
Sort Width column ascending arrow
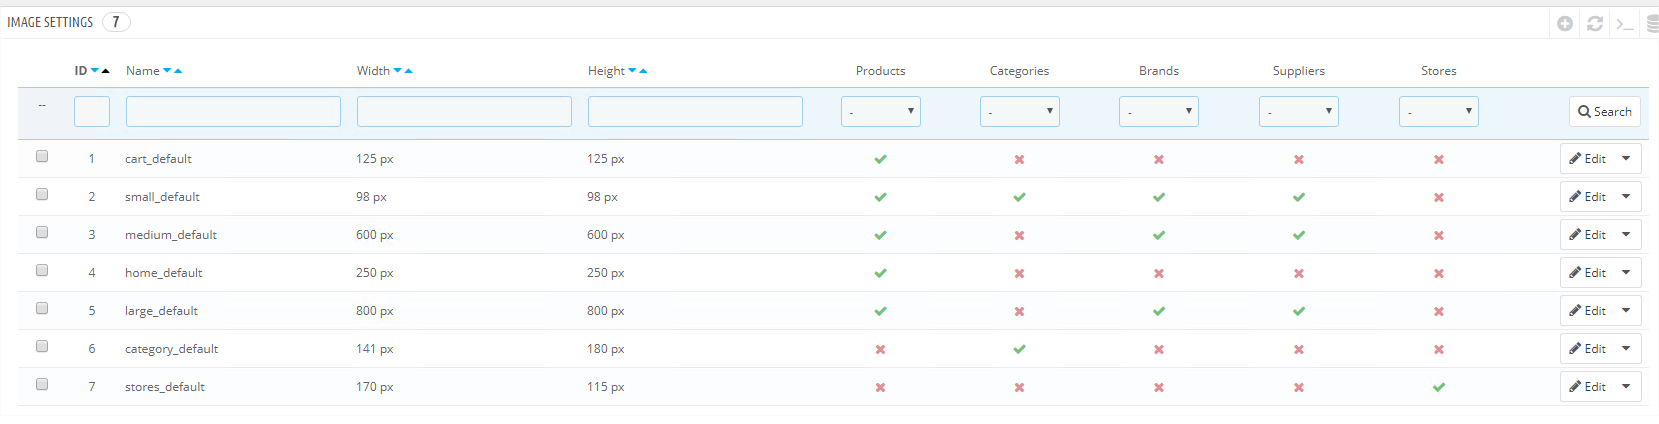point(409,71)
